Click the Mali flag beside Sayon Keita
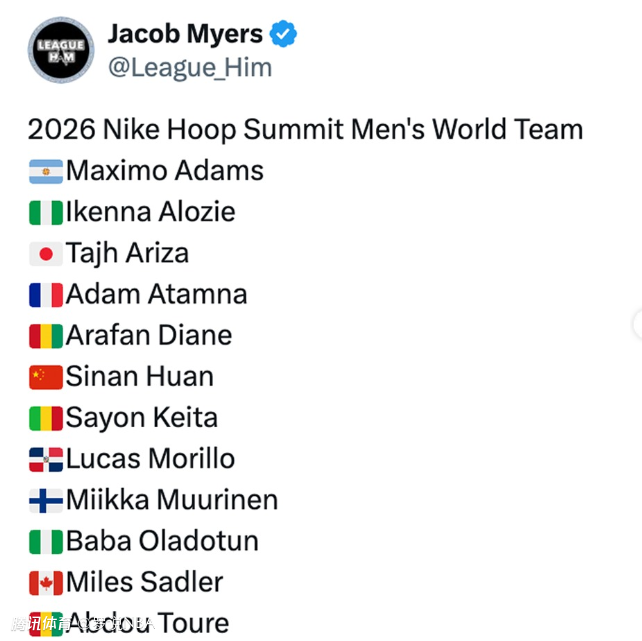Image resolution: width=642 pixels, height=641 pixels. coord(46,418)
